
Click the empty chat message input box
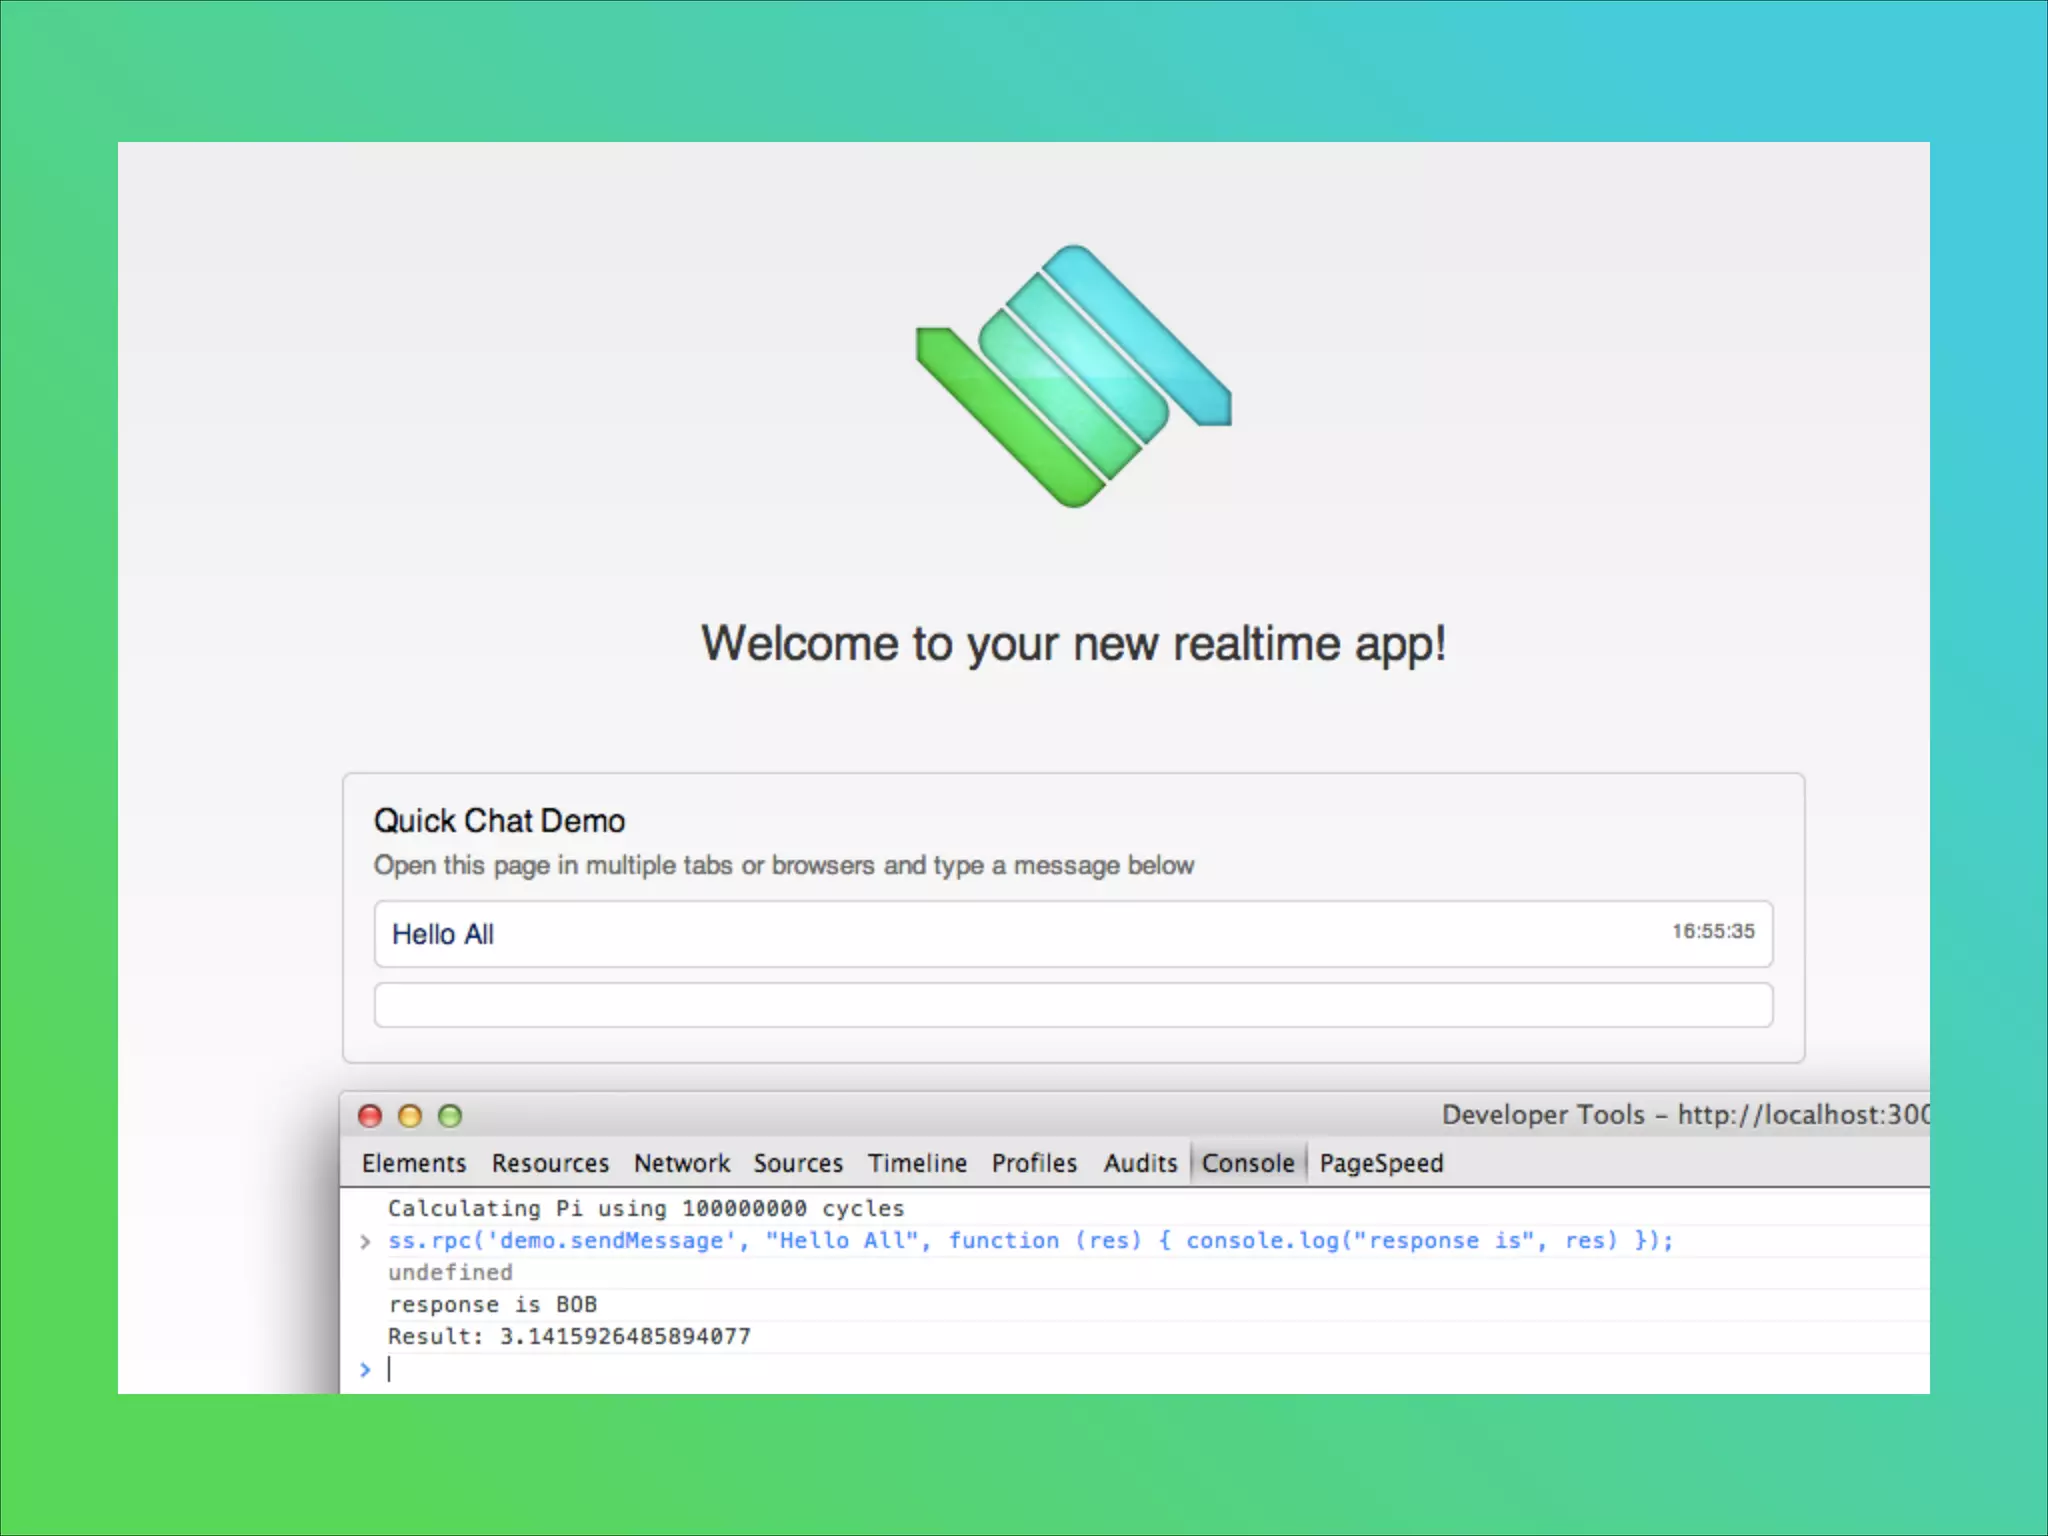point(1073,1005)
